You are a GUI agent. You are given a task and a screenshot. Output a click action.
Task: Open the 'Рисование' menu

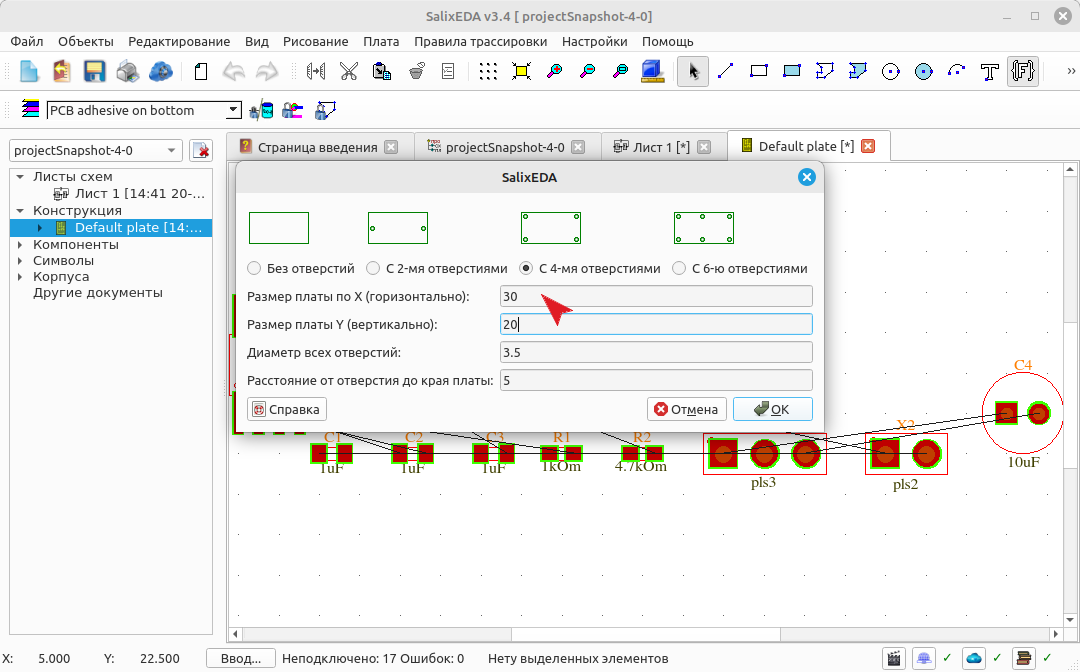tap(315, 41)
